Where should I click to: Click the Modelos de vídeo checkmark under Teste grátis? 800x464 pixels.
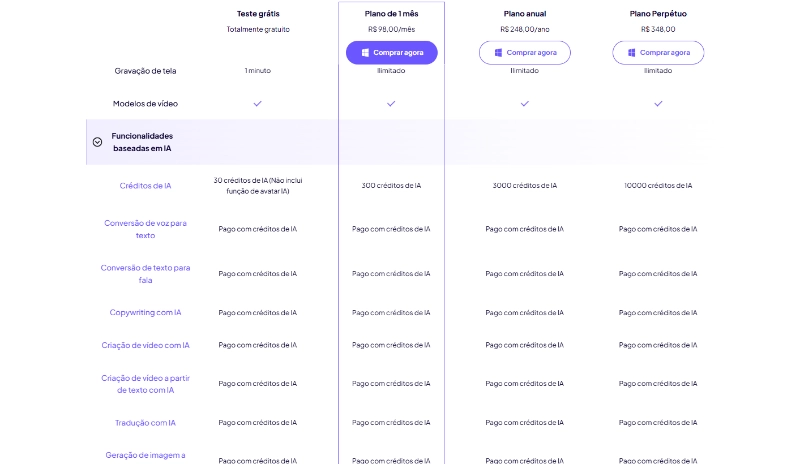258,103
